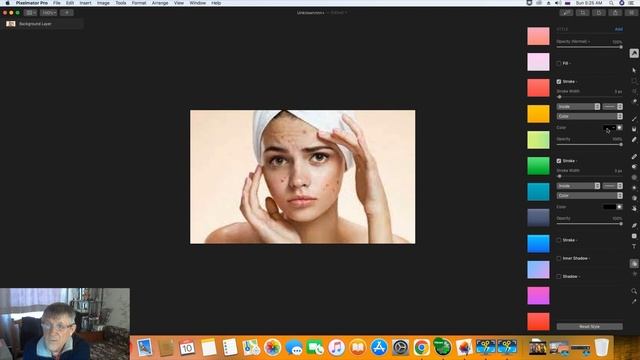The height and width of the screenshot is (360, 640).
Task: Enable the Fill checkbox
Action: (x=559, y=63)
